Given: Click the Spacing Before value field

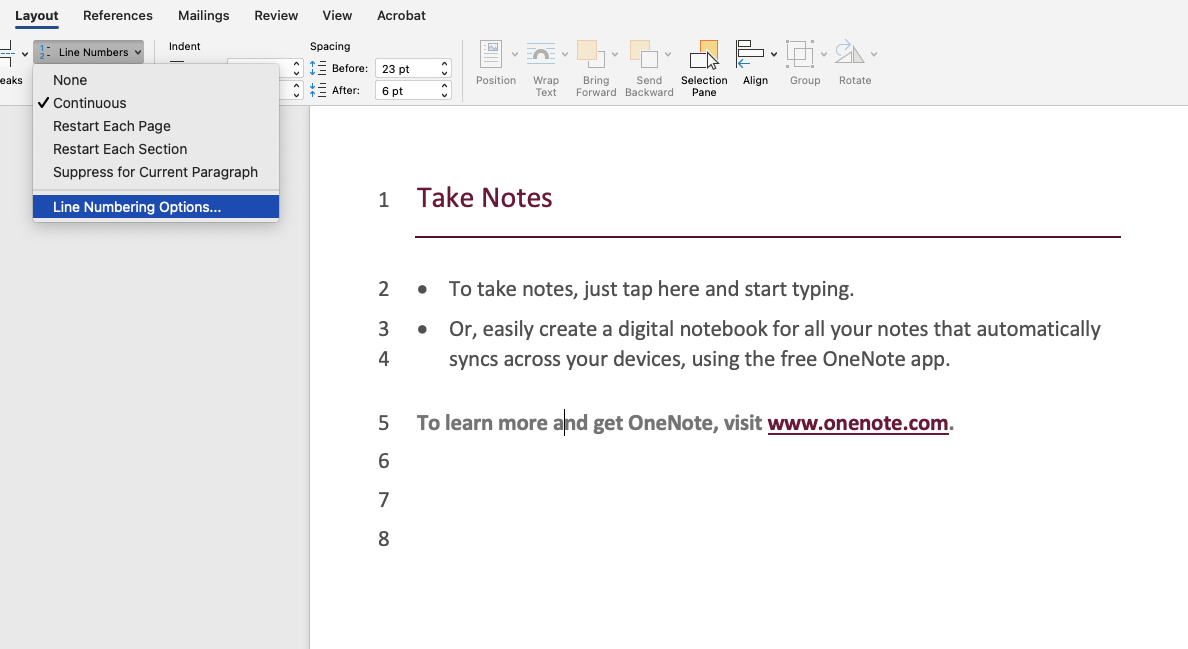Looking at the screenshot, I should [406, 68].
